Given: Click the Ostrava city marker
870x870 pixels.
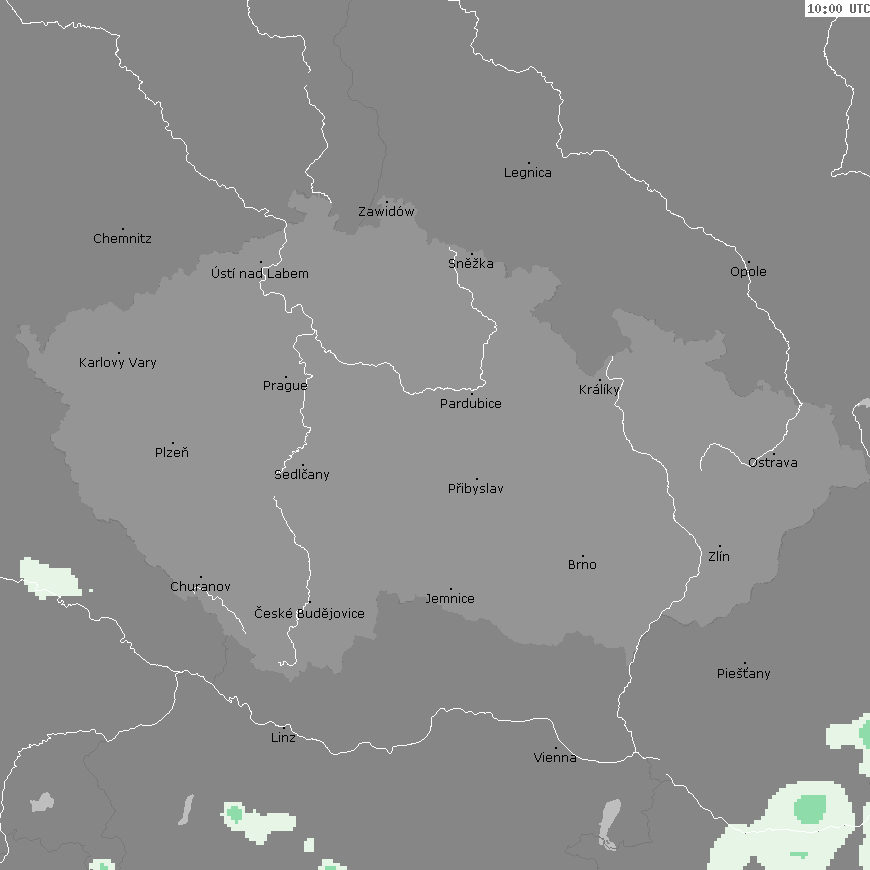Looking at the screenshot, I should coord(773,454).
